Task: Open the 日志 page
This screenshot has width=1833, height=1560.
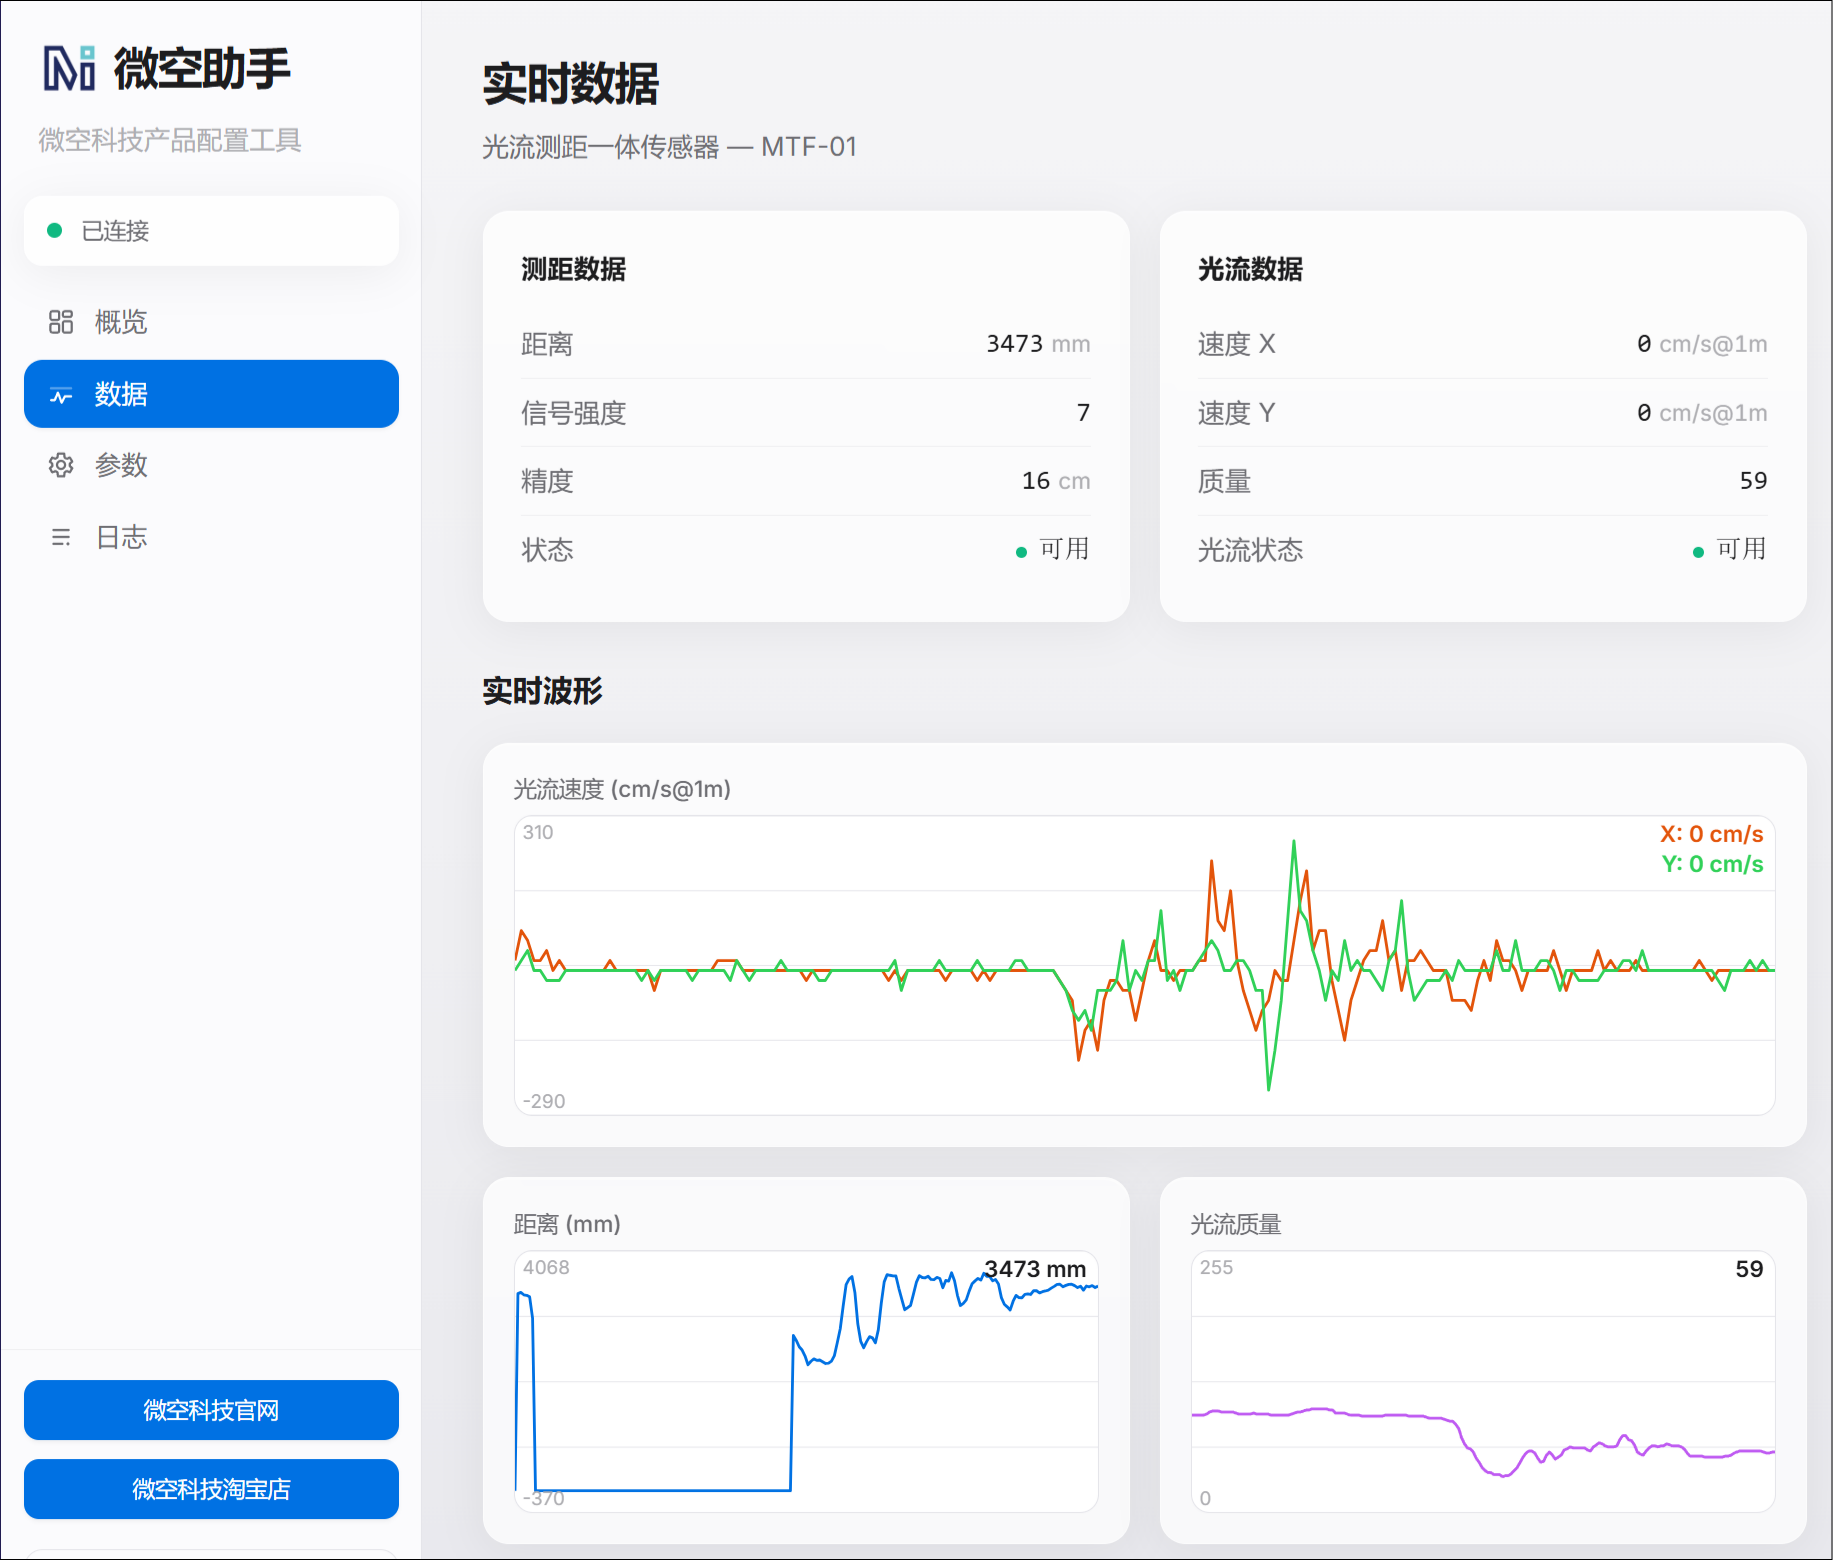Action: (x=211, y=537)
